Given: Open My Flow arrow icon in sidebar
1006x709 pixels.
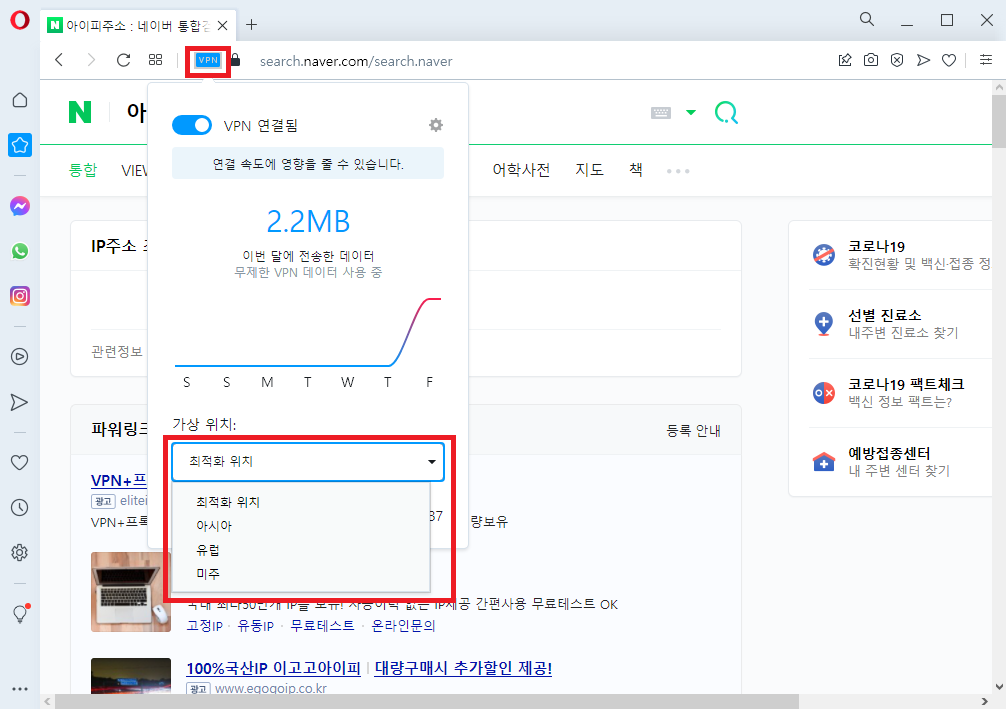Looking at the screenshot, I should tap(20, 402).
